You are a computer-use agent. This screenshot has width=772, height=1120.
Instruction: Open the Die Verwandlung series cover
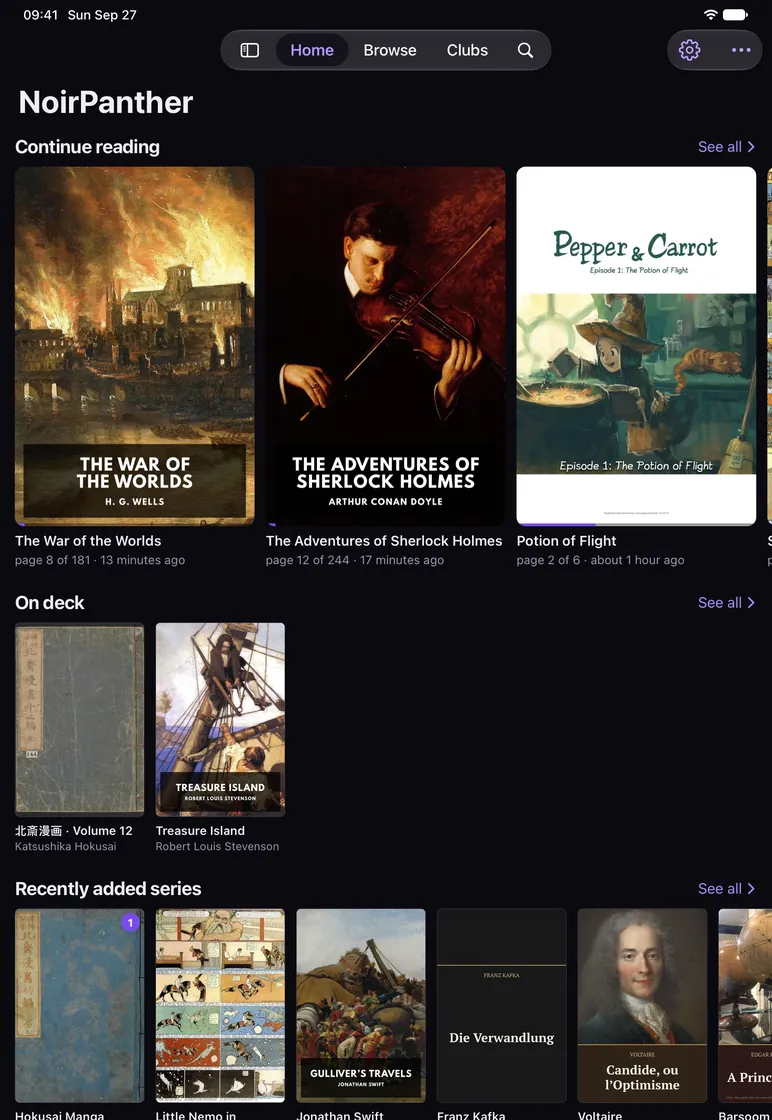click(x=501, y=1006)
